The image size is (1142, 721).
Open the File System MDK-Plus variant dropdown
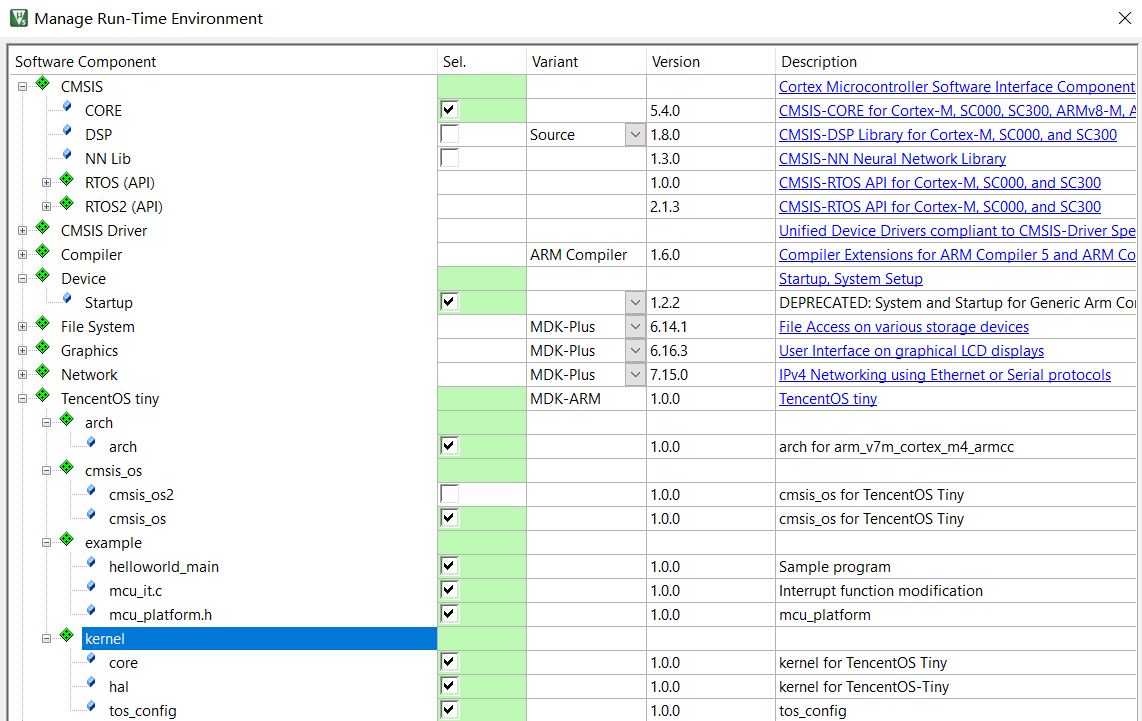point(635,327)
